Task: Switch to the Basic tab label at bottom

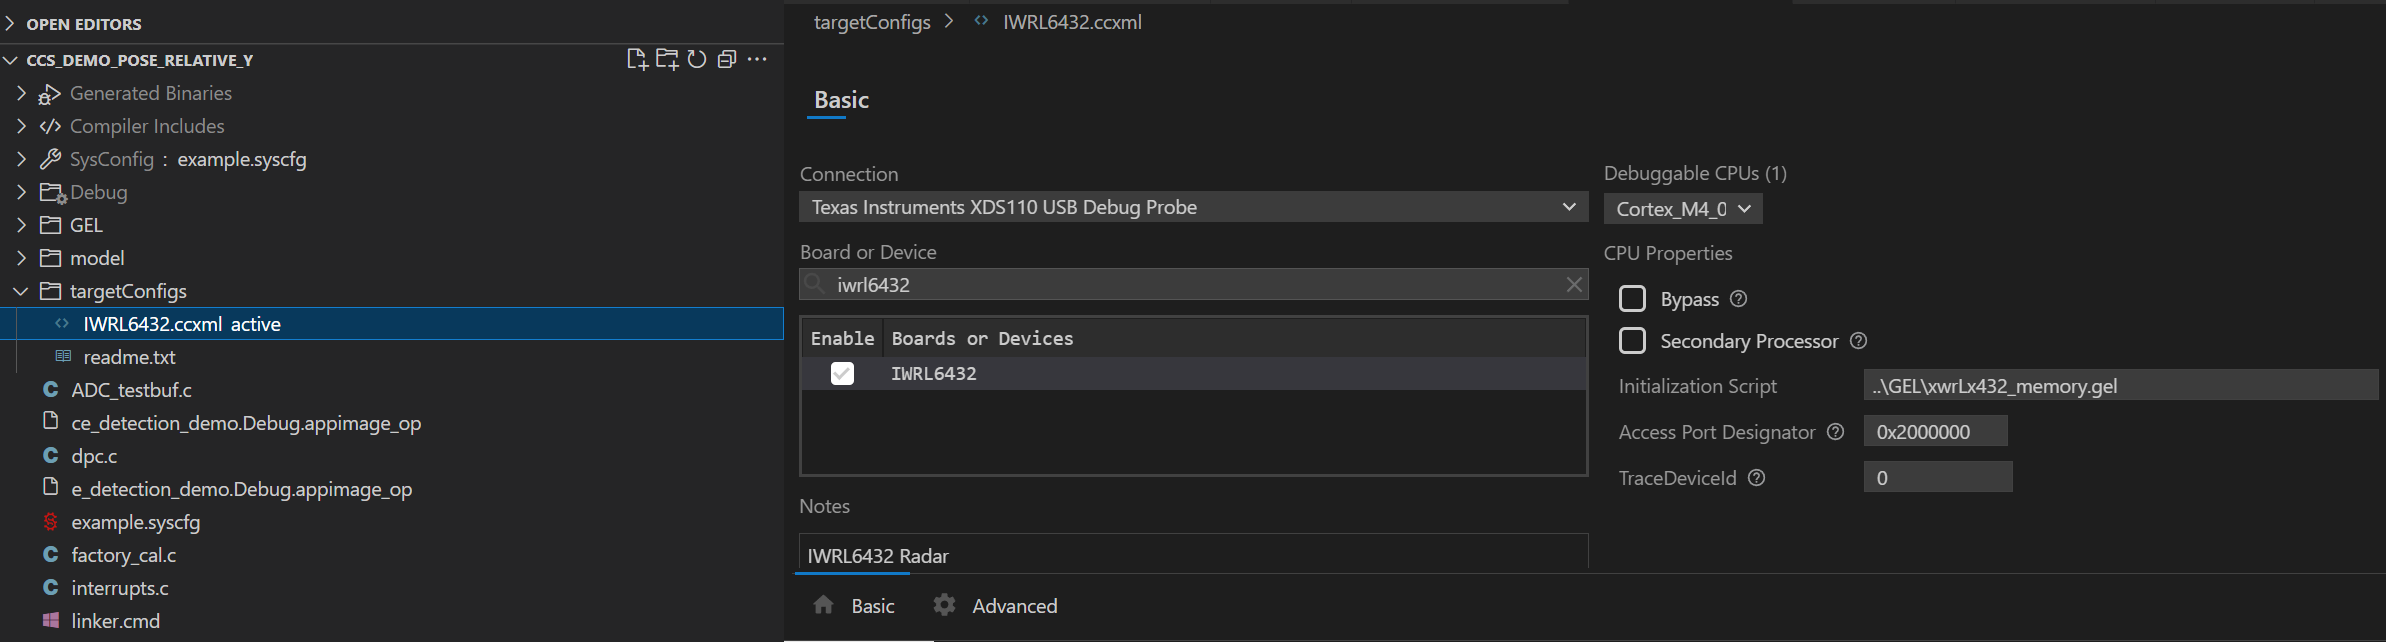Action: [x=873, y=606]
